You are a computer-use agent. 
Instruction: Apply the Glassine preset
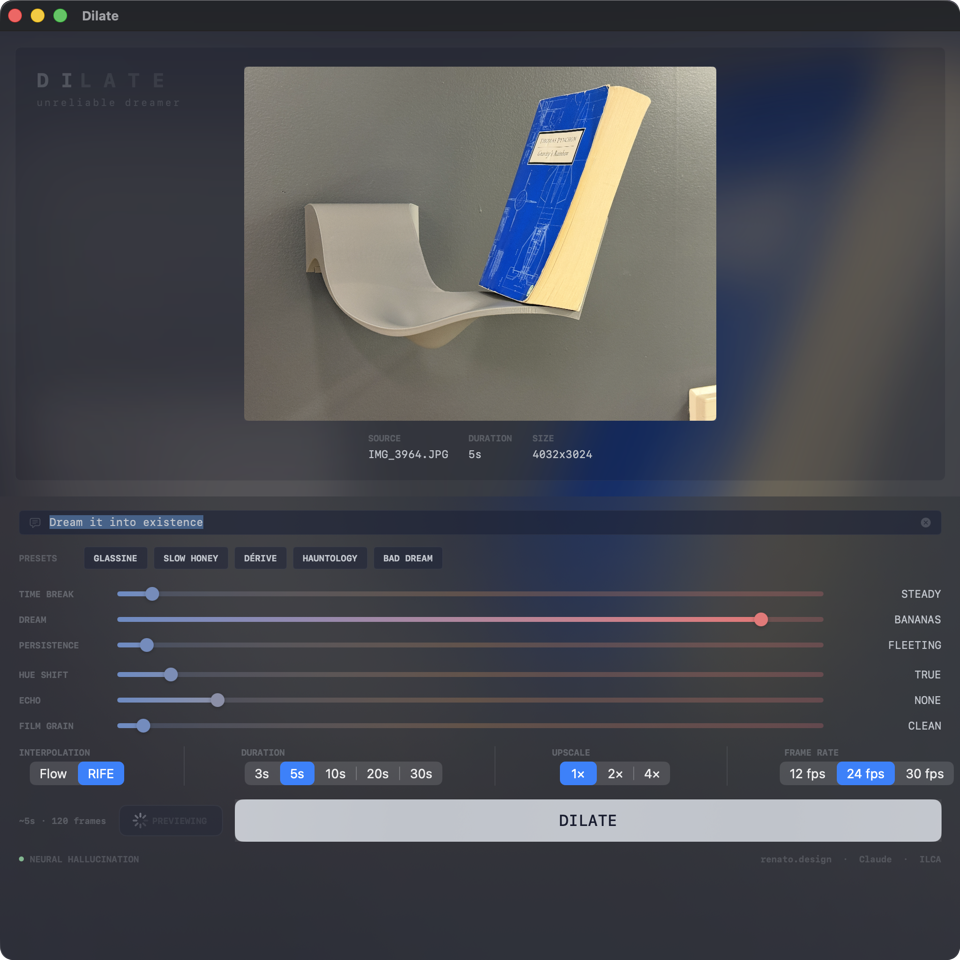(115, 558)
